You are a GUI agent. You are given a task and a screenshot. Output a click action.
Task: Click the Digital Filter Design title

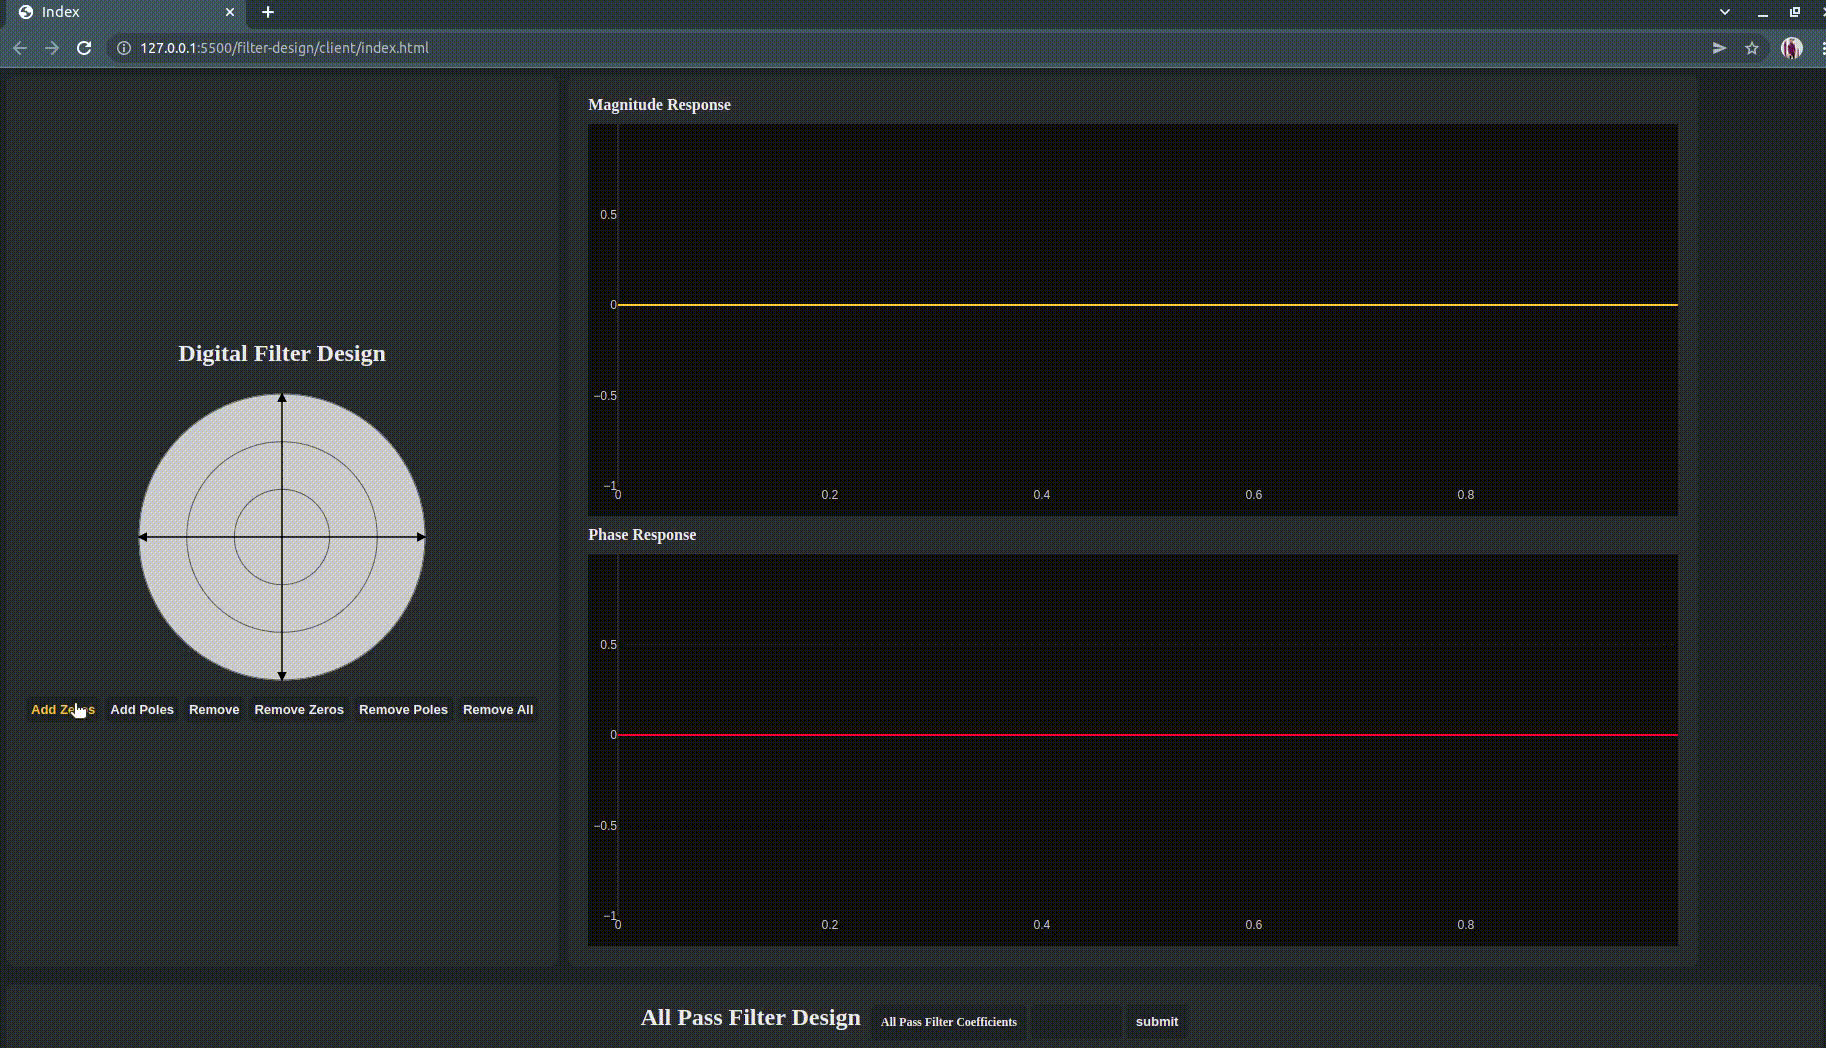[x=282, y=354]
